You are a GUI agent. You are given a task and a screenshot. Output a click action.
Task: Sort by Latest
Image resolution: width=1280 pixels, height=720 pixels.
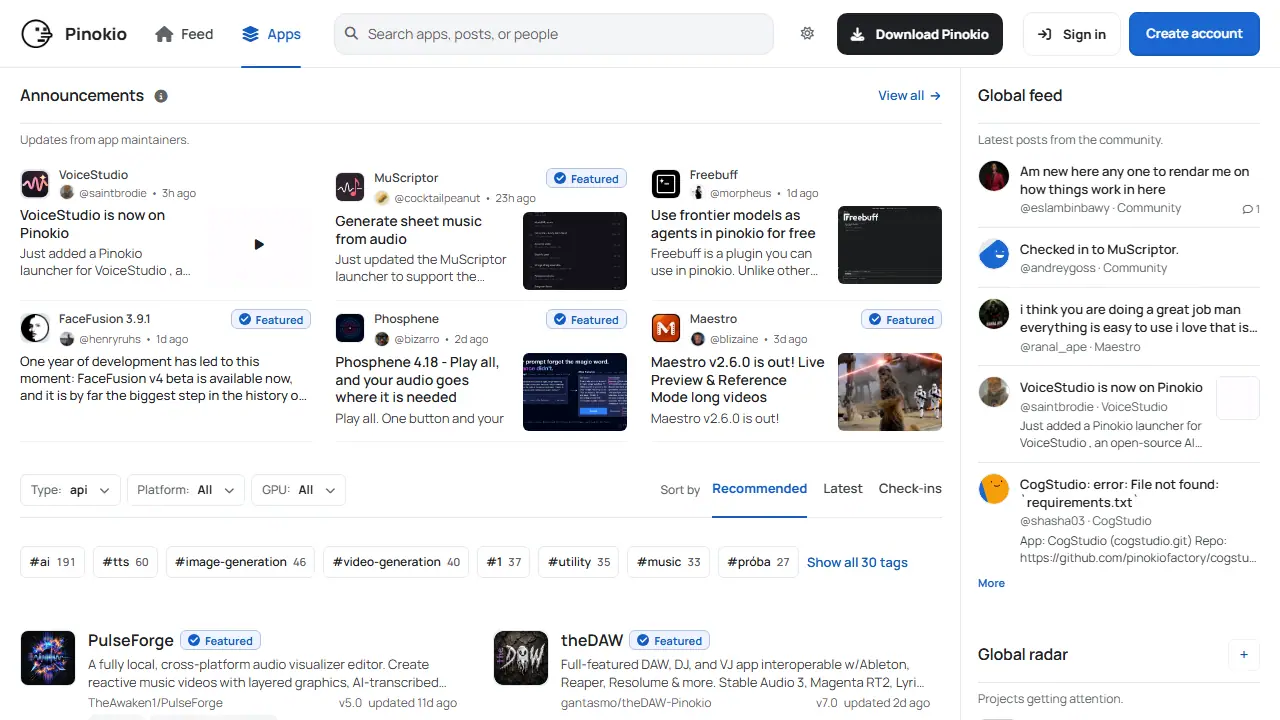coord(843,489)
